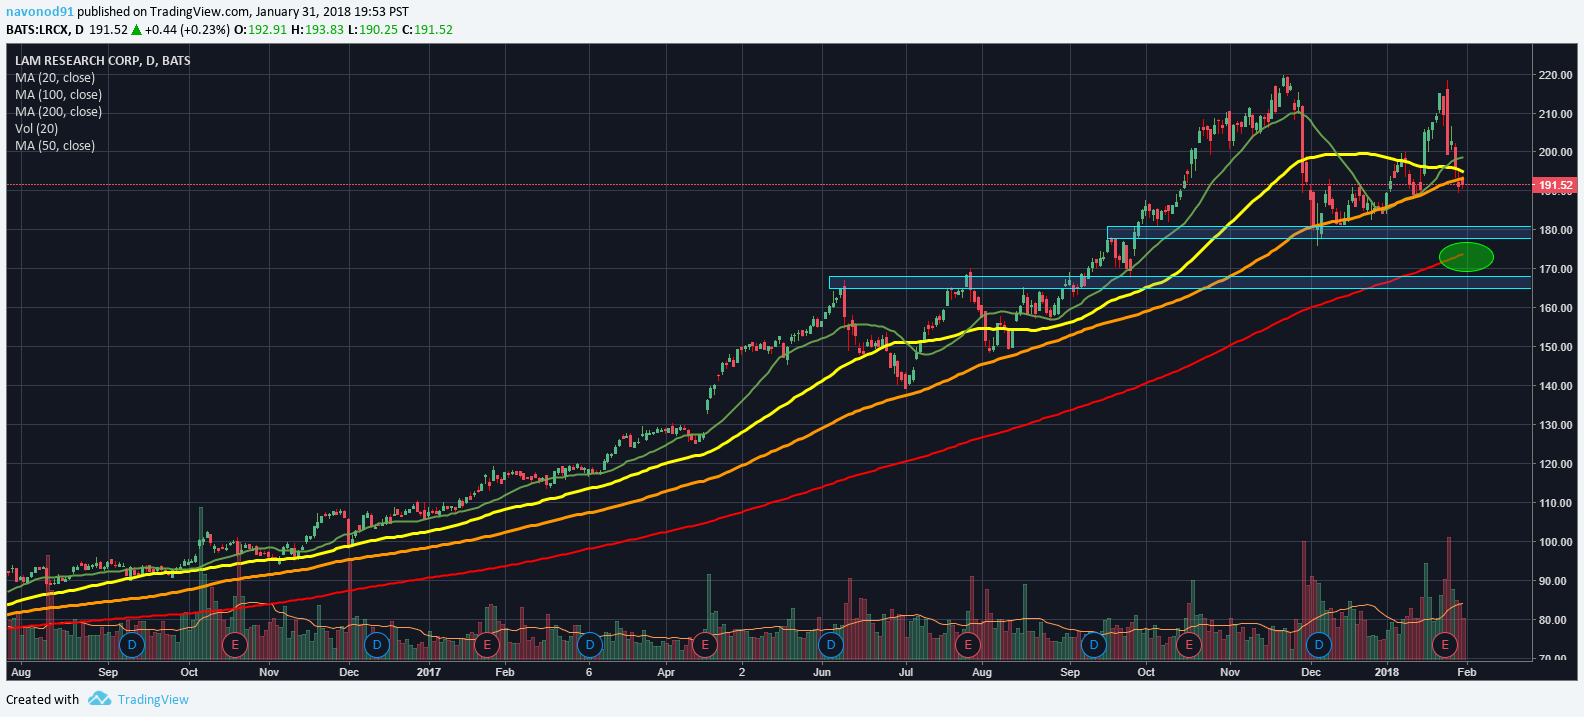The height and width of the screenshot is (717, 1584).
Task: Click the dividend marker between Aug and Sep 2016
Action: [132, 645]
